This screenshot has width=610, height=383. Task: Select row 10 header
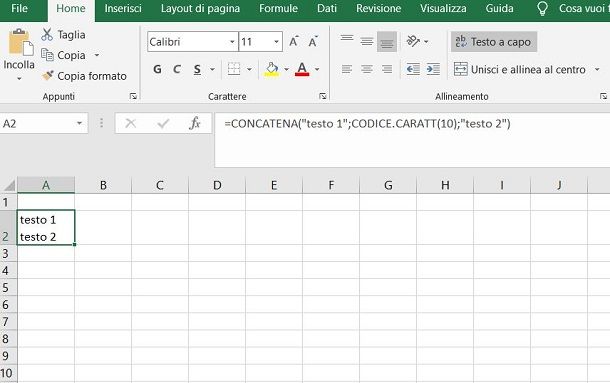[x=8, y=373]
